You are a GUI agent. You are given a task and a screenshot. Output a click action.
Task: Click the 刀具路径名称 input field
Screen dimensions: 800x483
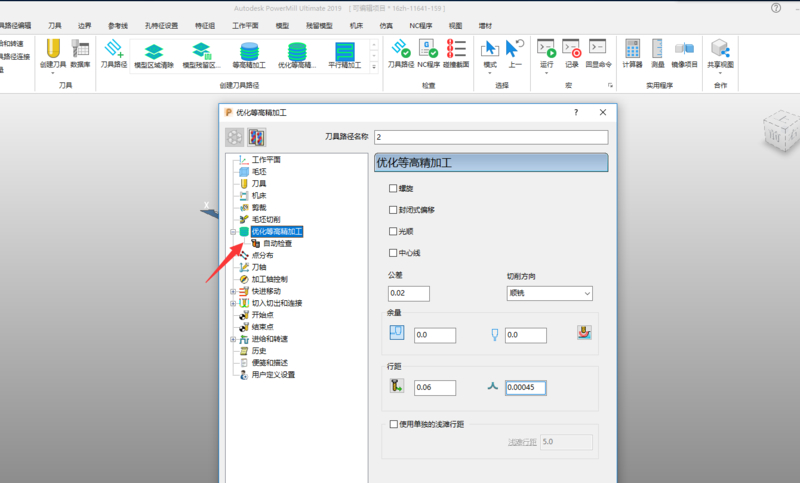click(x=491, y=137)
